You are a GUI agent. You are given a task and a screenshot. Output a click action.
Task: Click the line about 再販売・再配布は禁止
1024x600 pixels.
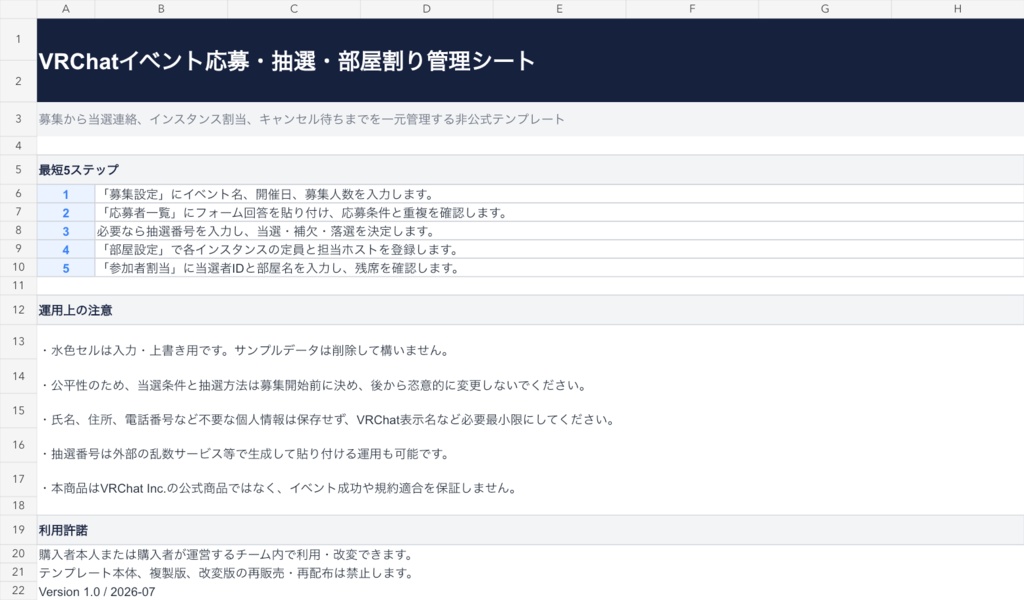[226, 573]
